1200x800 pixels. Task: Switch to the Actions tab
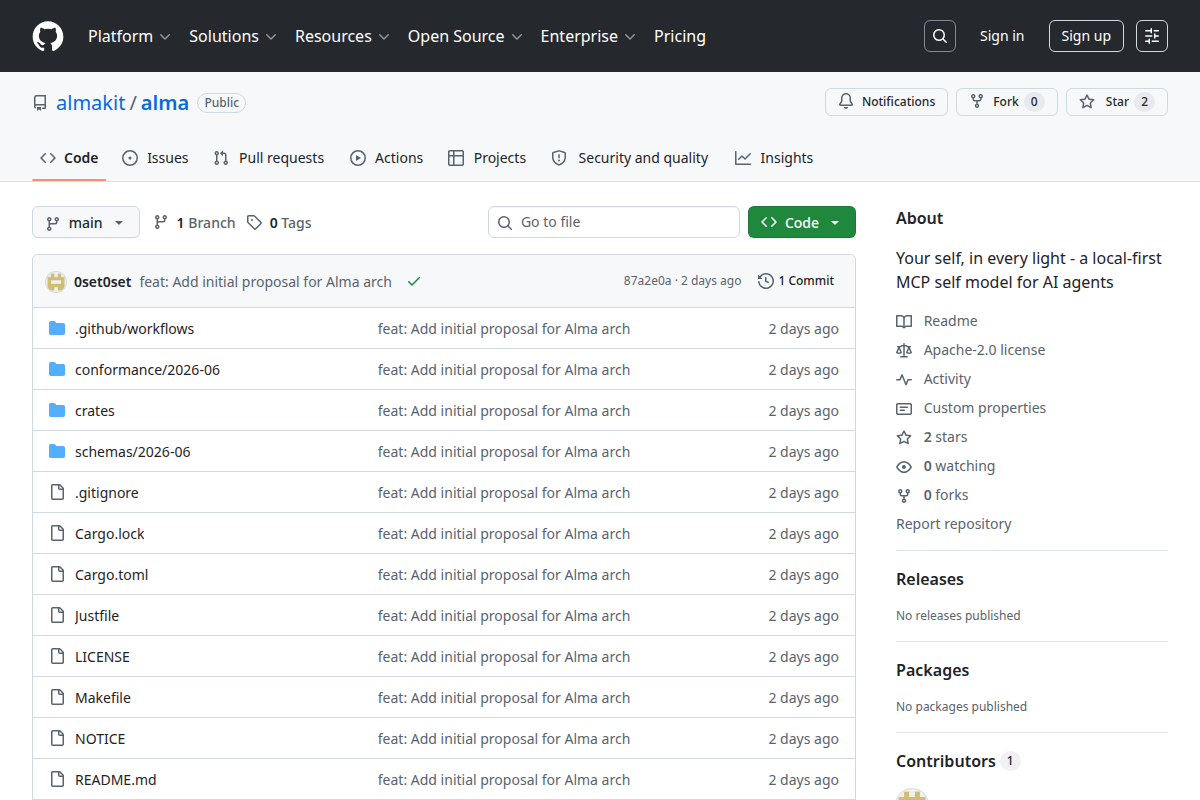tap(387, 158)
